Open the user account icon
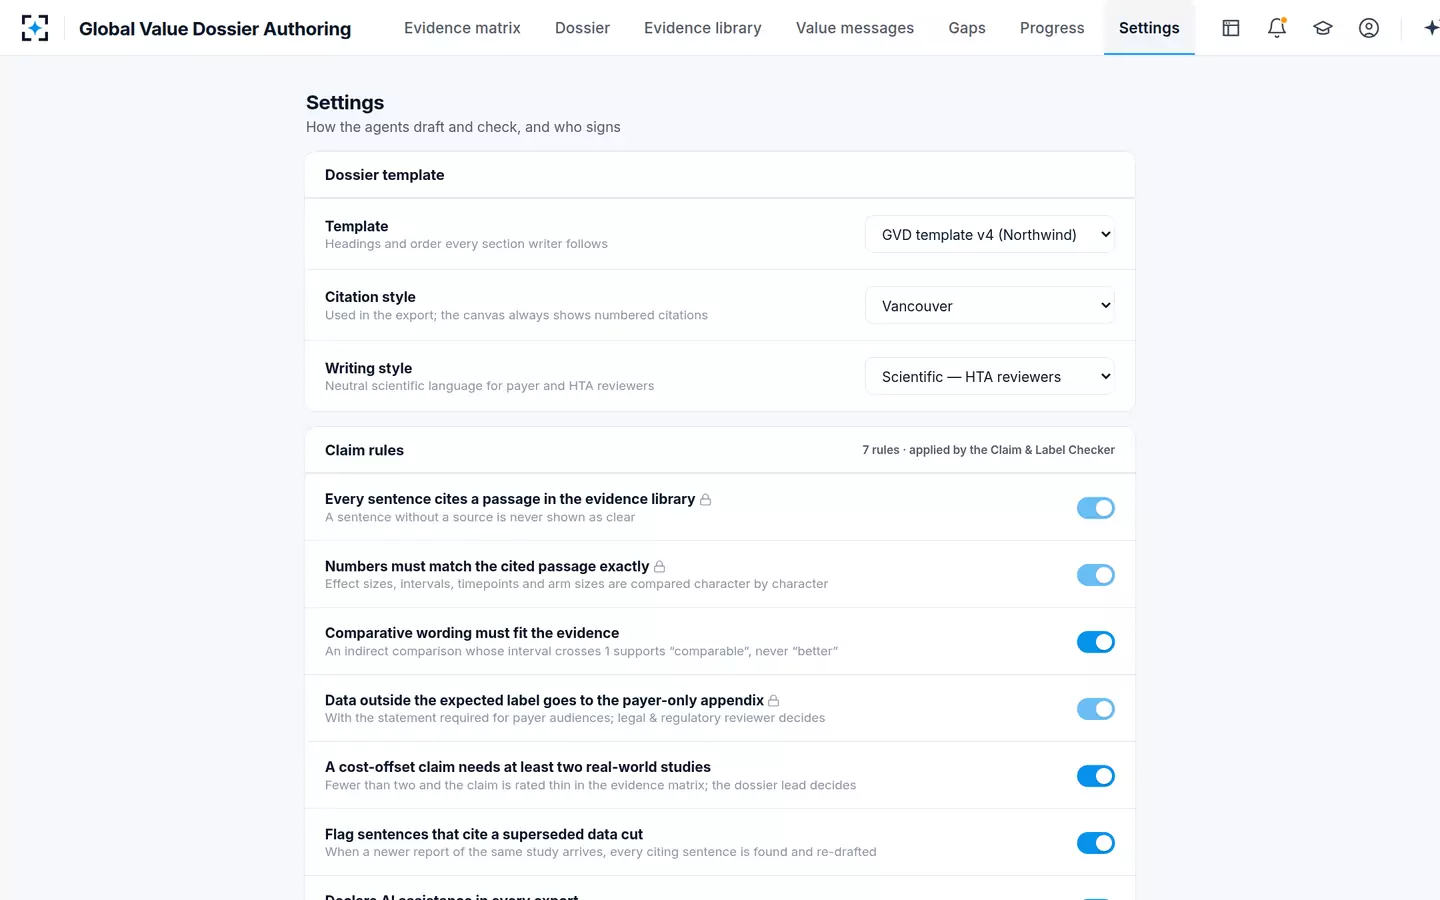 point(1369,28)
